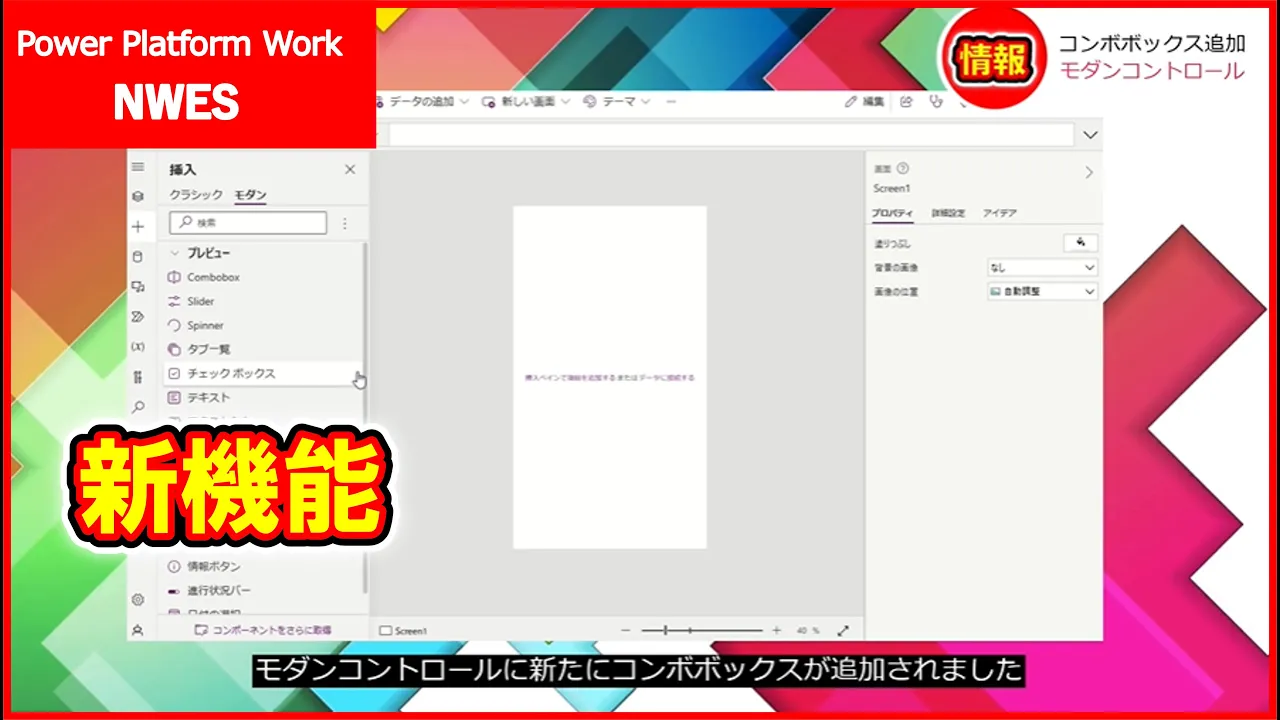Image resolution: width=1280 pixels, height=720 pixels.
Task: Open the テーマ dropdown
Action: [617, 101]
